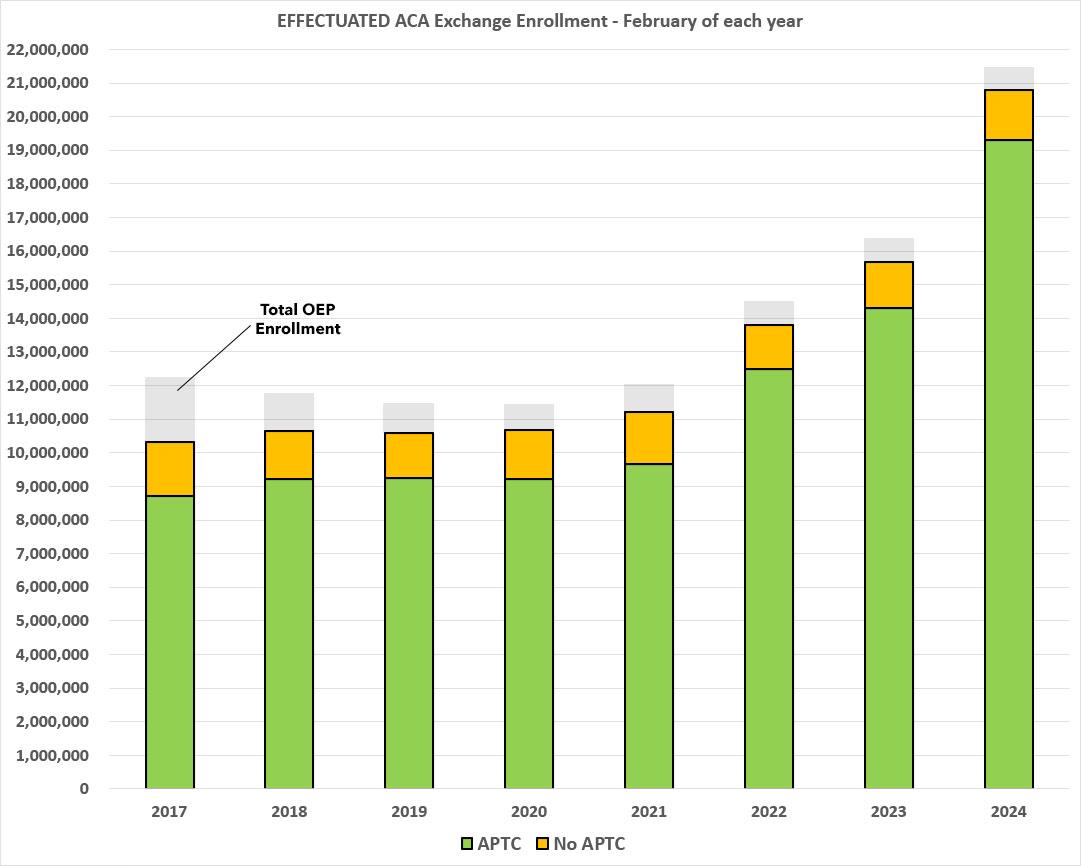Click the 2024 x-axis year label

(x=1008, y=812)
